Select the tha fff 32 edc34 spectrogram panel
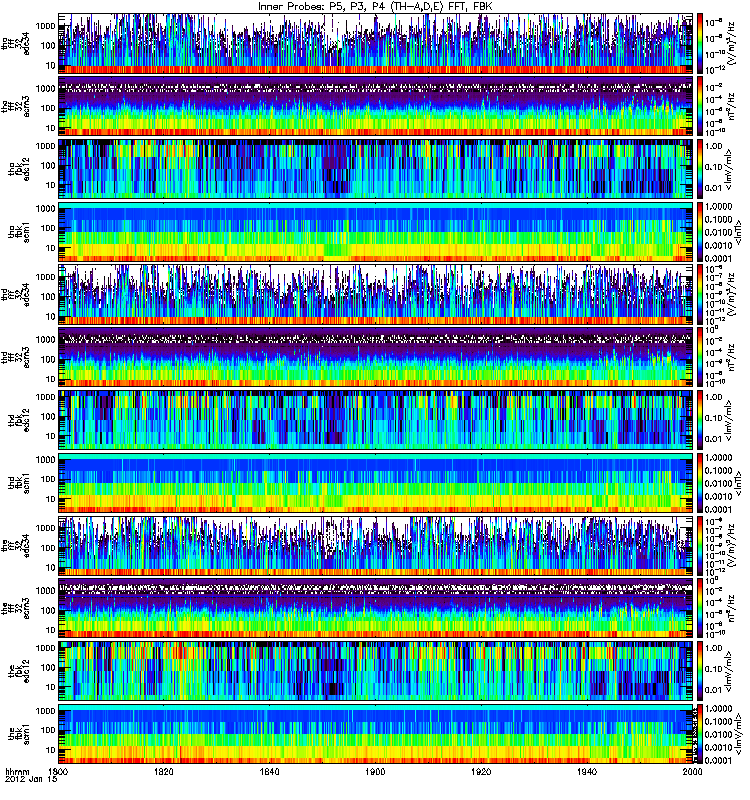750x800 pixels. (x=375, y=43)
